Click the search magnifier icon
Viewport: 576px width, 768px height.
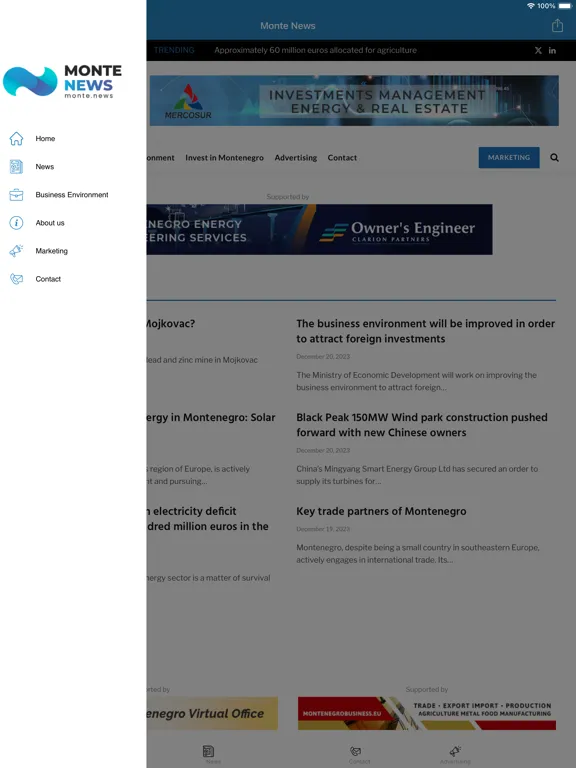tap(554, 157)
